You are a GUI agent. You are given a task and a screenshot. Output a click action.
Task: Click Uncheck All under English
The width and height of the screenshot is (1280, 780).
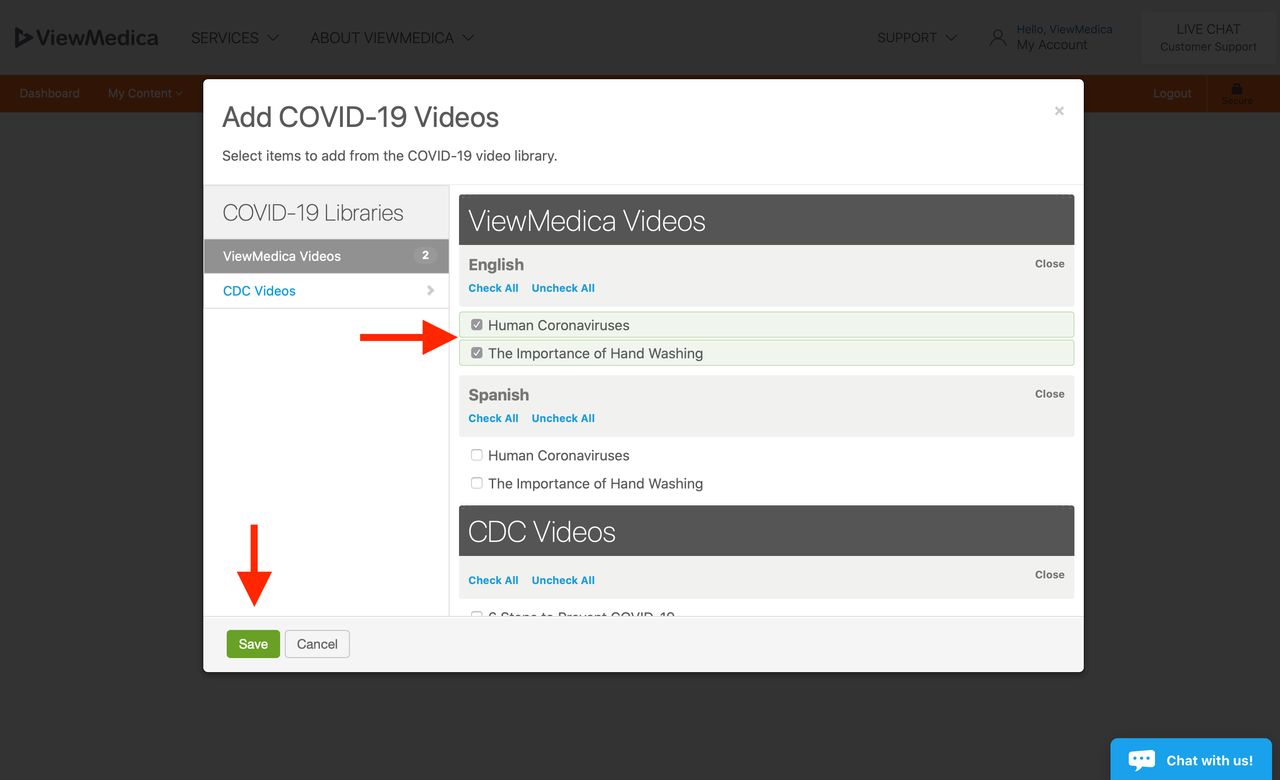[563, 288]
